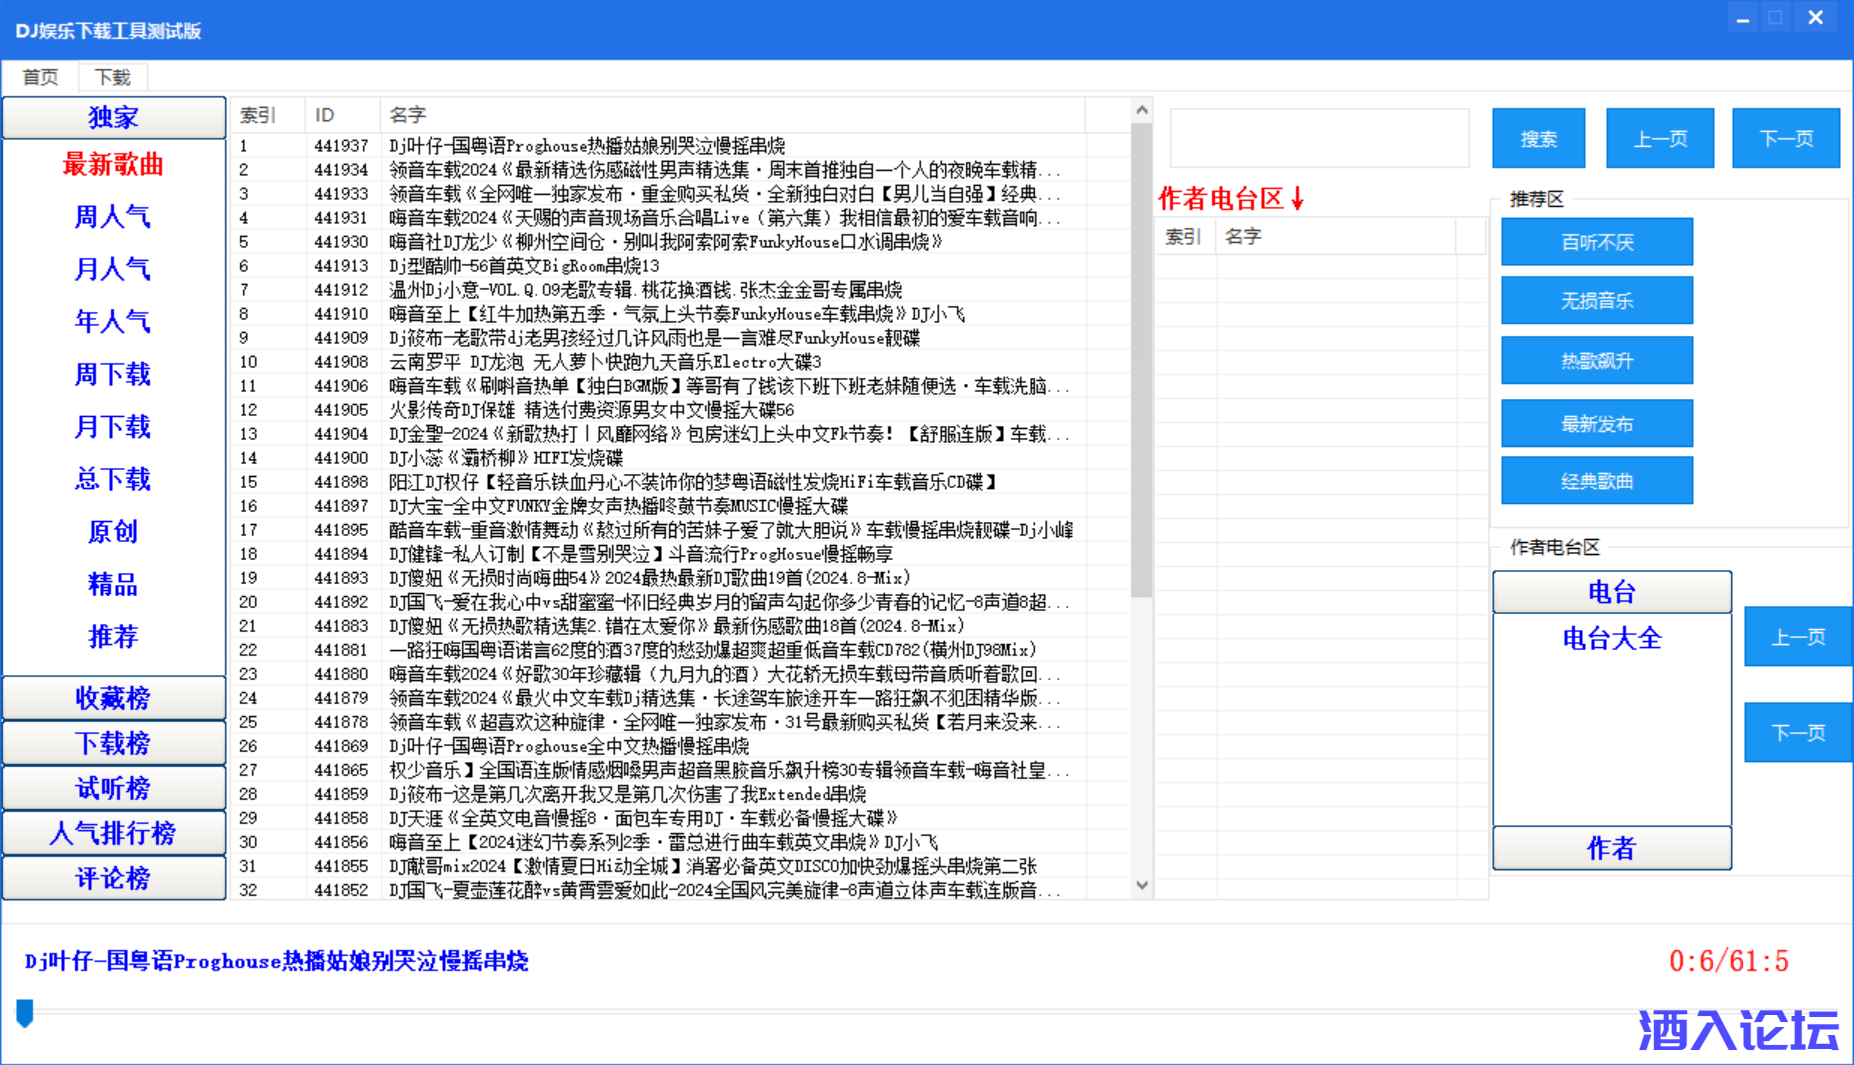Expand the 收藏榜 section
The height and width of the screenshot is (1065, 1854).
click(x=114, y=698)
